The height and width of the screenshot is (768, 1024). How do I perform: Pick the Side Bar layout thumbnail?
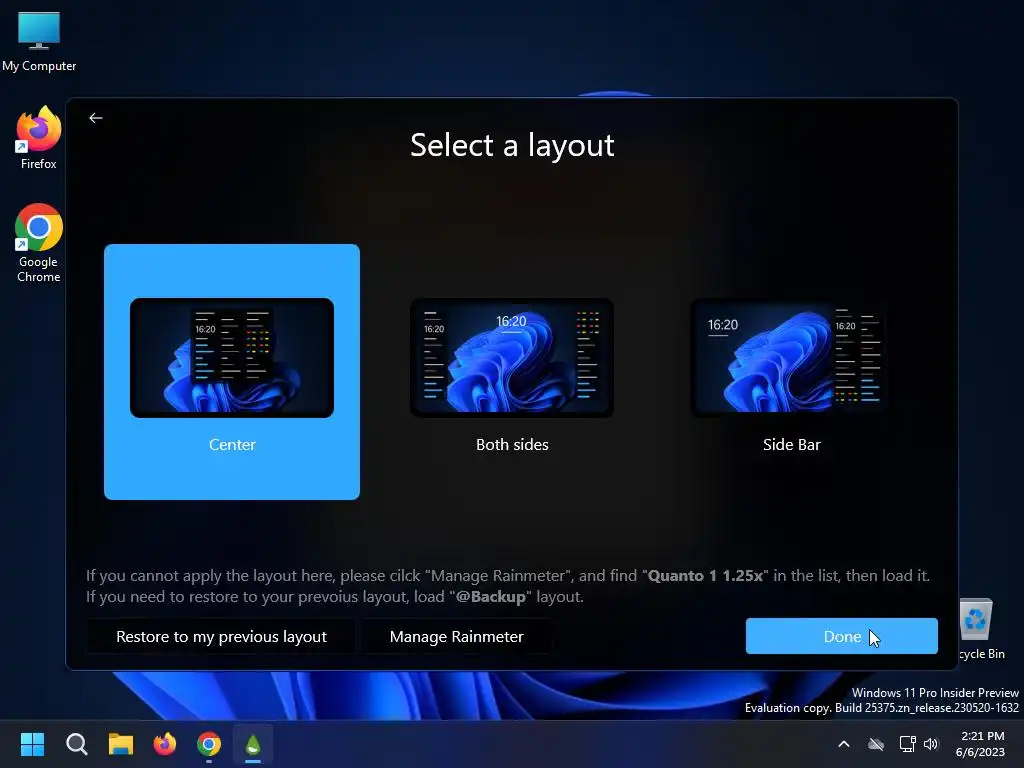tap(792, 358)
